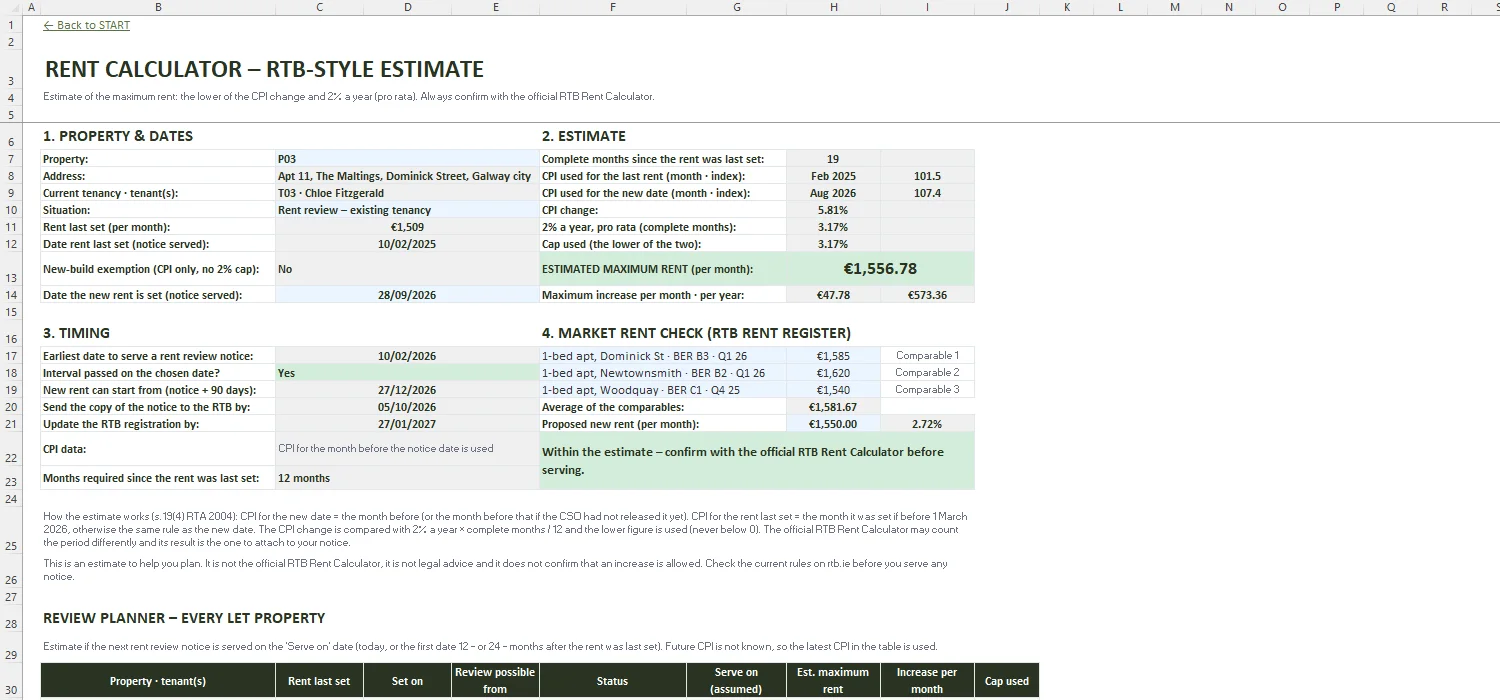This screenshot has height=700, width=1500.
Task: Select the '1-bed apt, Dominick St' description cell
Action: click(x=663, y=356)
